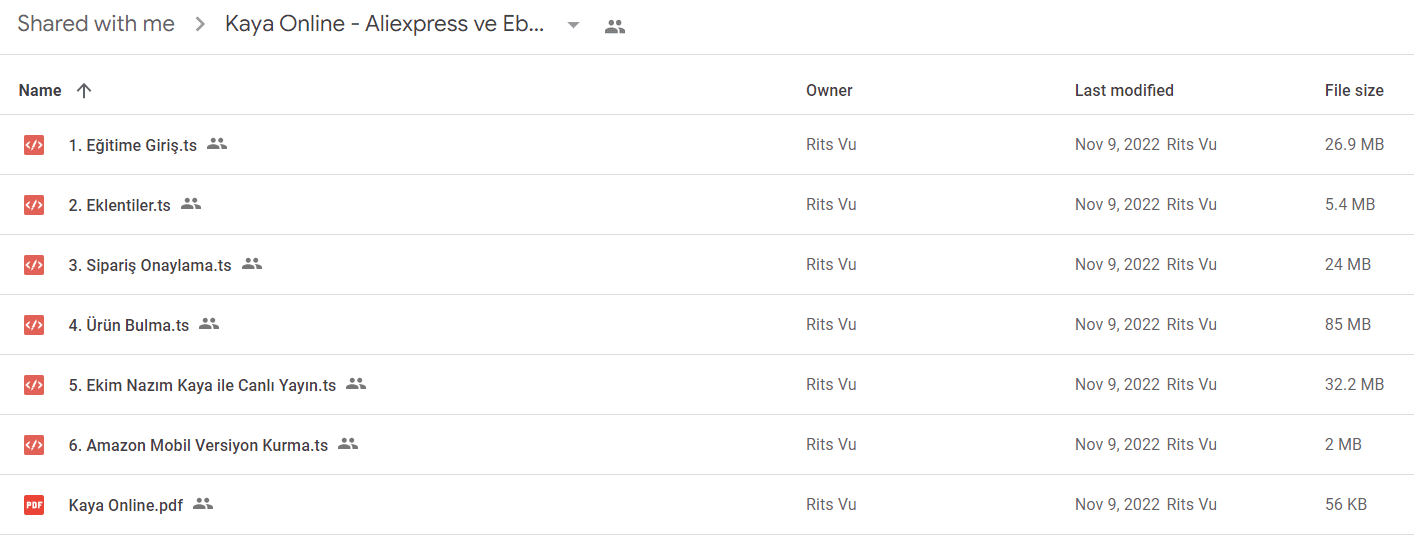
Task: Click the shared icon beside Sipariş Onaylama.ts
Action: pos(252,264)
